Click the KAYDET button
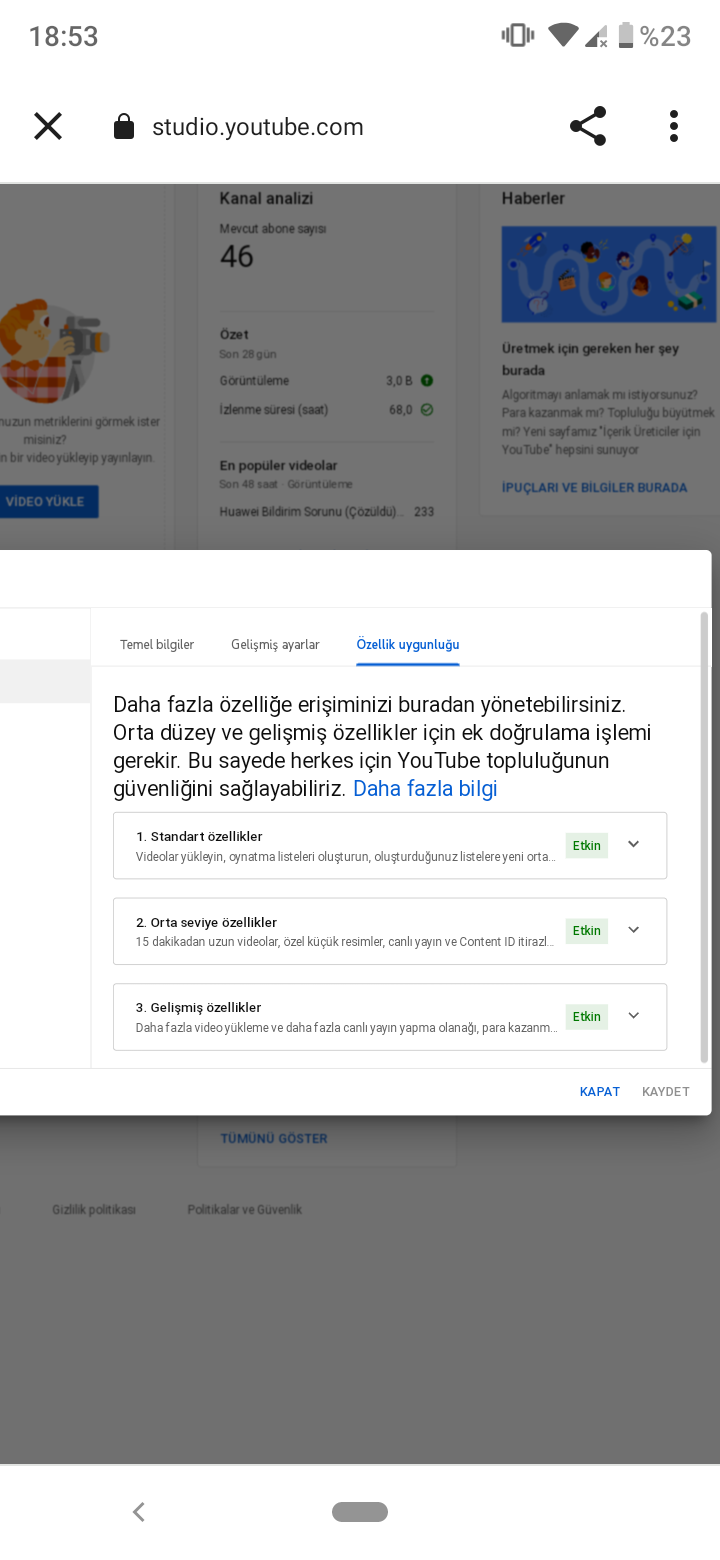This screenshot has width=720, height=1560. tap(666, 1091)
